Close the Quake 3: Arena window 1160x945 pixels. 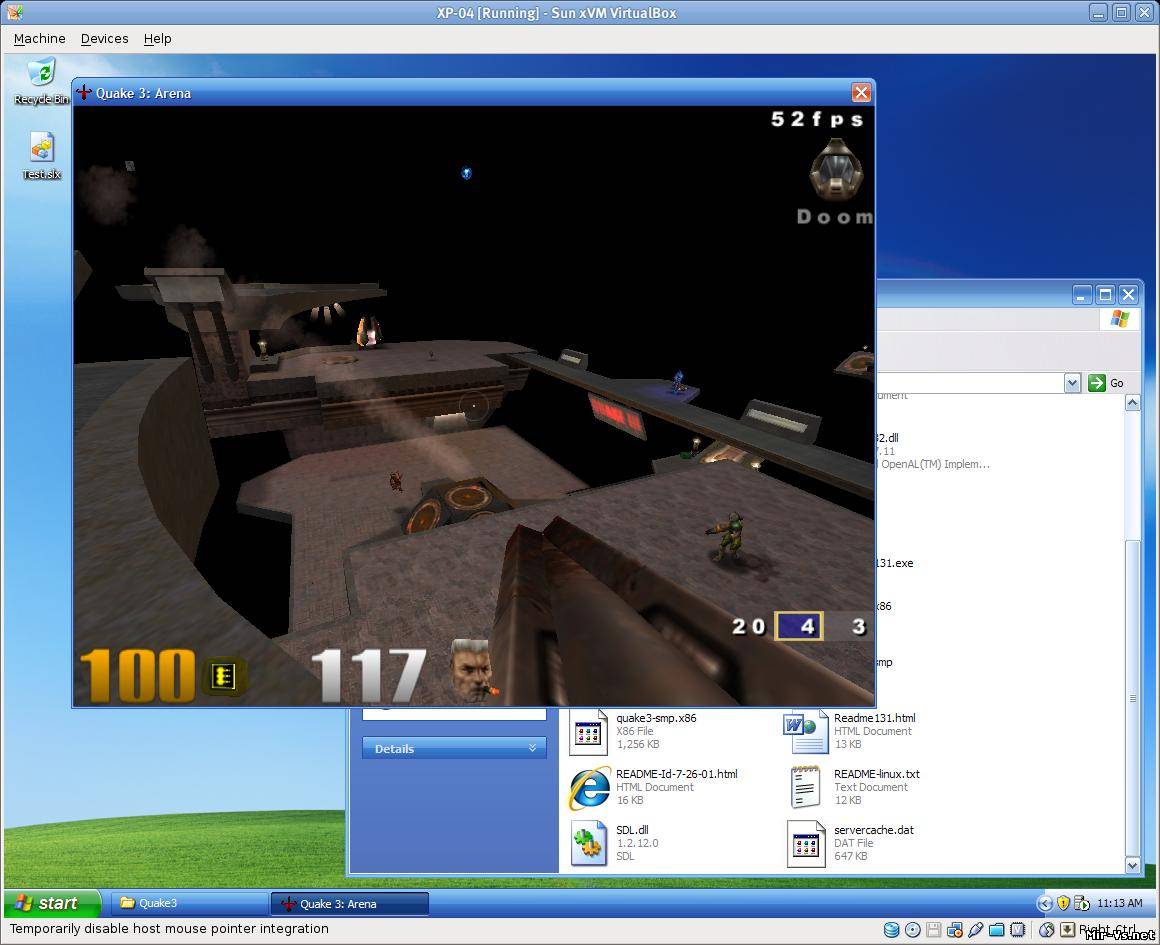point(861,93)
